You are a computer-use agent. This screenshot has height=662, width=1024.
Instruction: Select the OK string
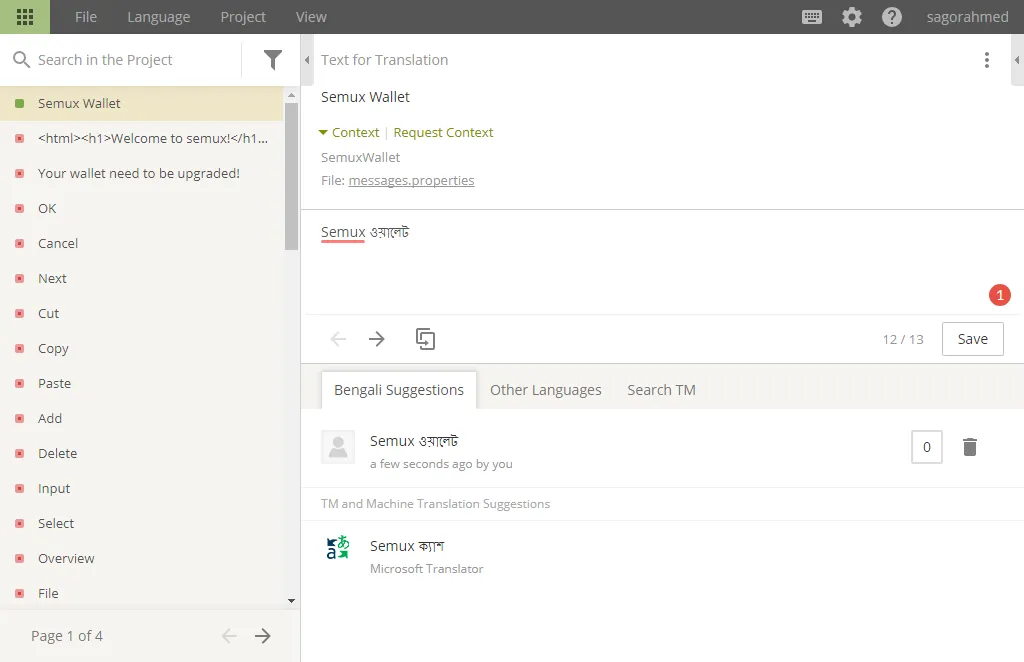(142, 208)
